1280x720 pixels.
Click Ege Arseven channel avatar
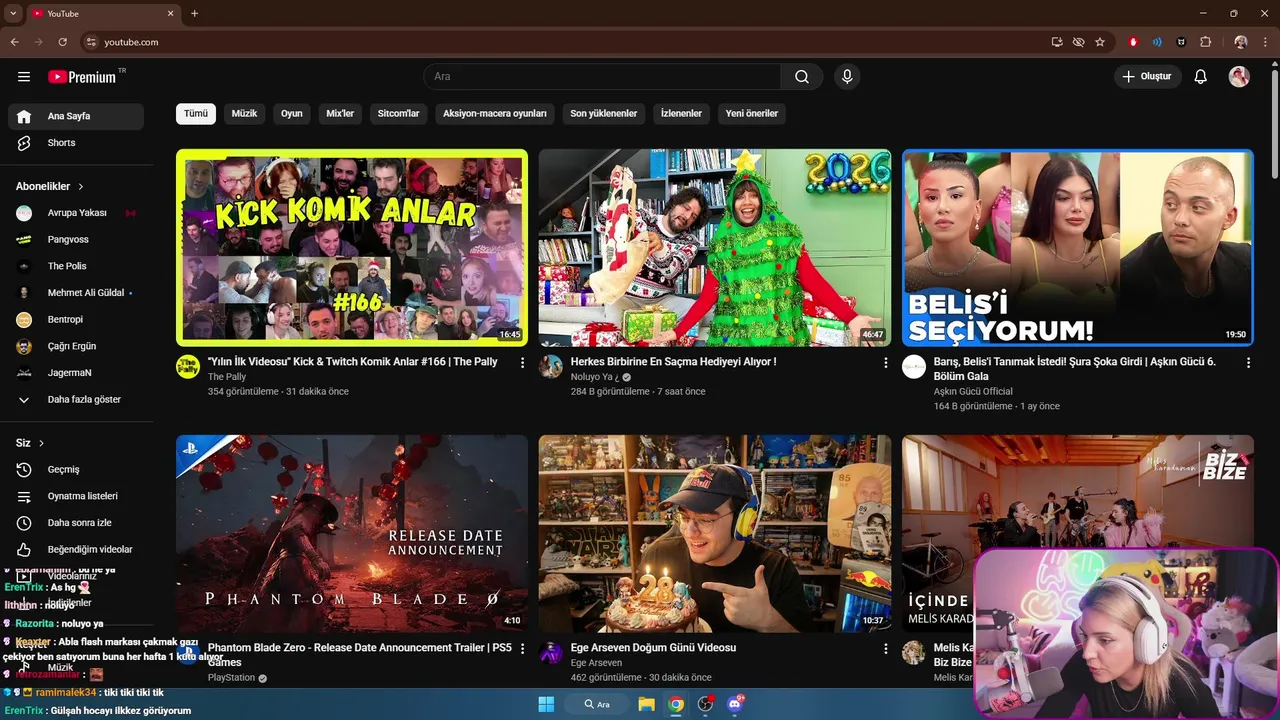coord(551,652)
